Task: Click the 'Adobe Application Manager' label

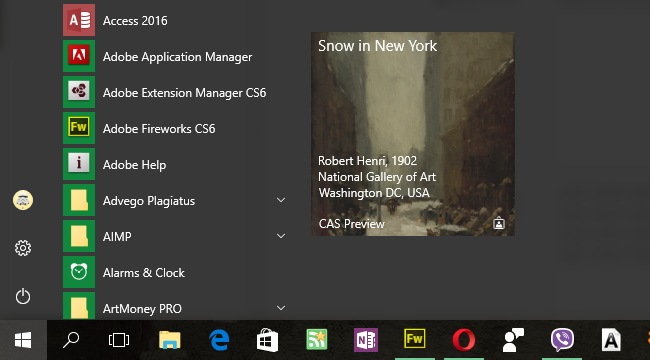Action: [177, 57]
